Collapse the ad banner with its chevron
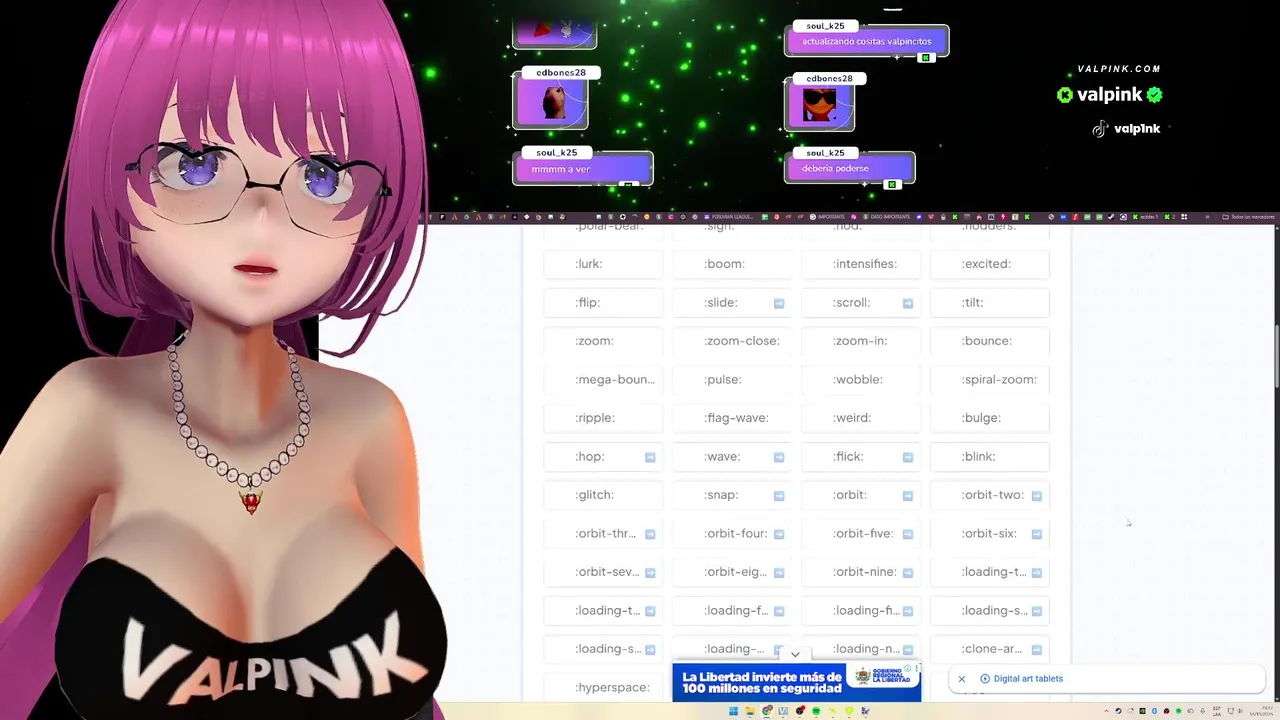This screenshot has height=720, width=1280. pos(795,654)
